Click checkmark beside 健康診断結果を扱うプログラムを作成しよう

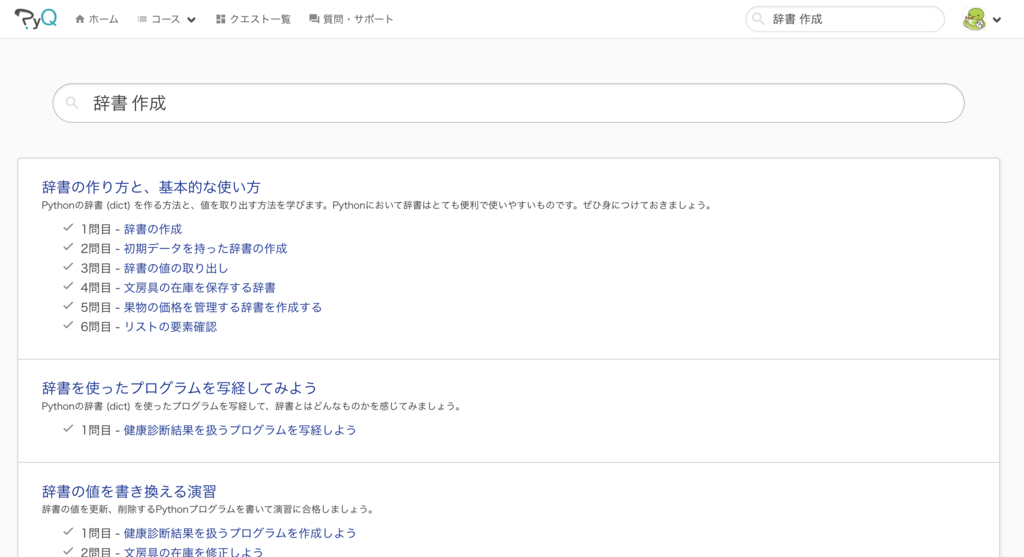[x=68, y=532]
